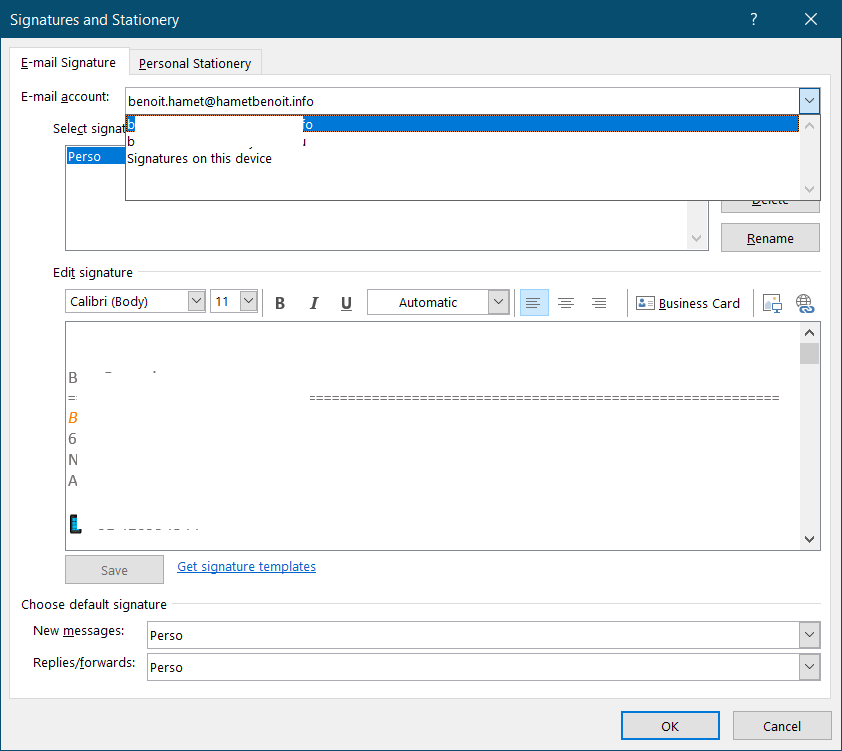Click the Rename signature button
Viewport: 842px width, 751px height.
(770, 238)
